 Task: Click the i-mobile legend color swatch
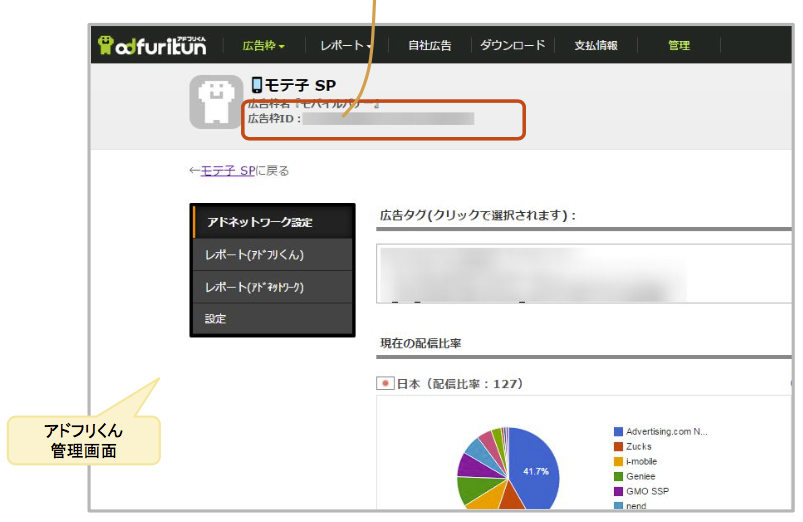pyautogui.click(x=618, y=462)
